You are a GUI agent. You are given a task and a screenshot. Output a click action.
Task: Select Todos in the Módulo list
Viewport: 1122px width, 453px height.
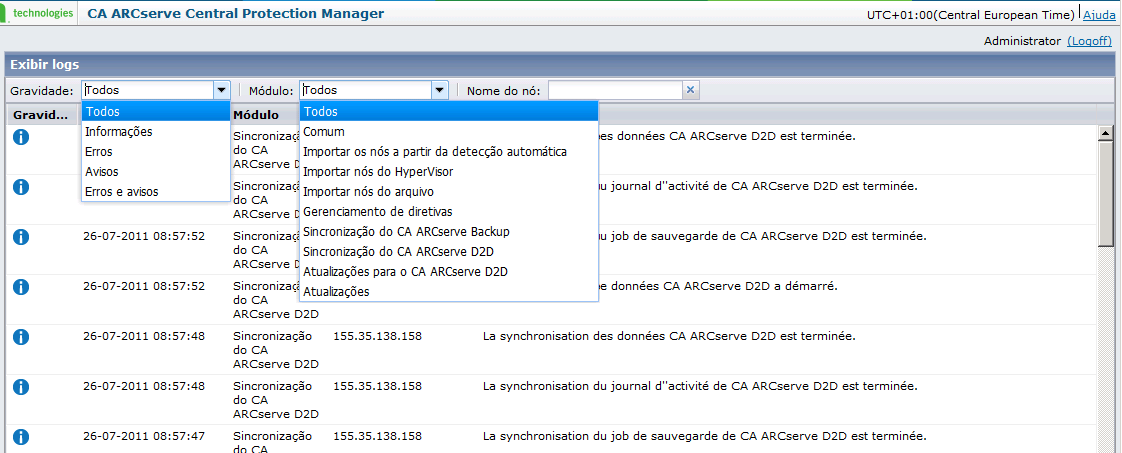pos(449,112)
